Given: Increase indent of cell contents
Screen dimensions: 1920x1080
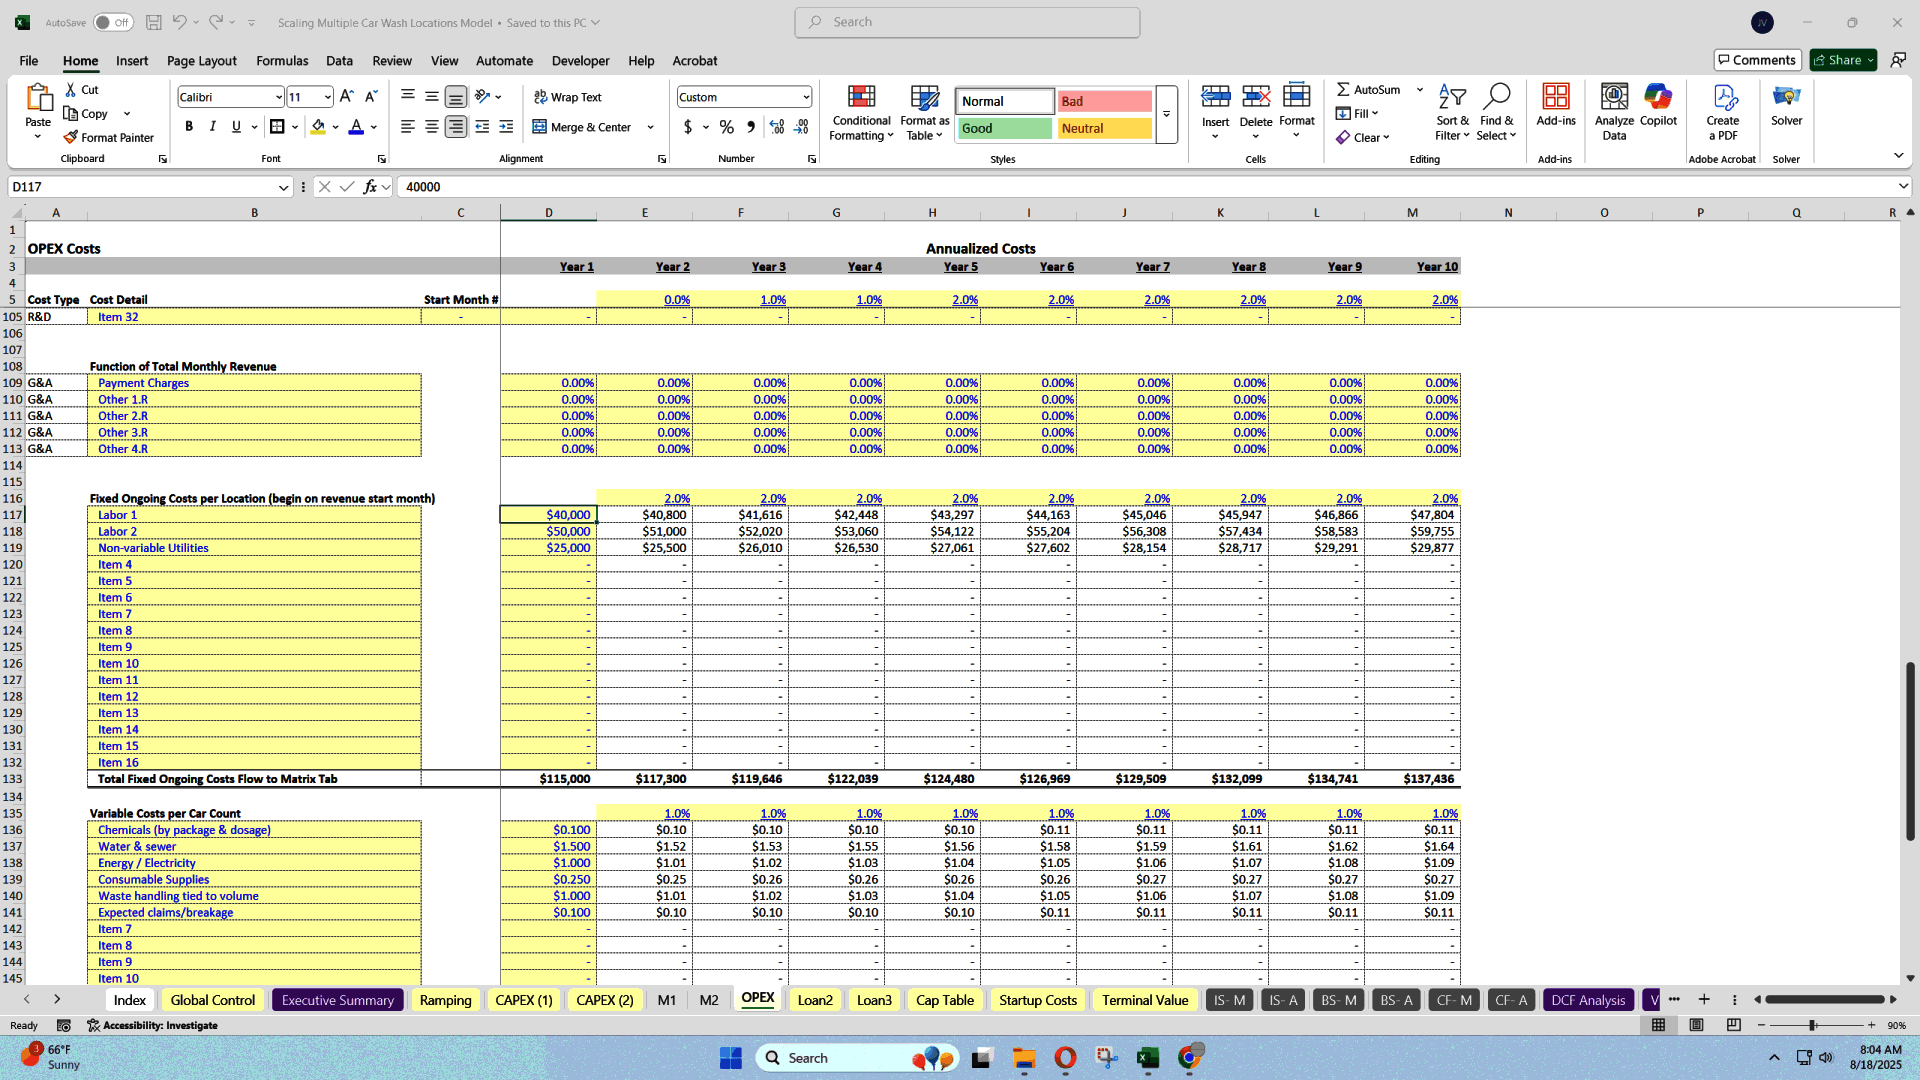Looking at the screenshot, I should (x=506, y=127).
